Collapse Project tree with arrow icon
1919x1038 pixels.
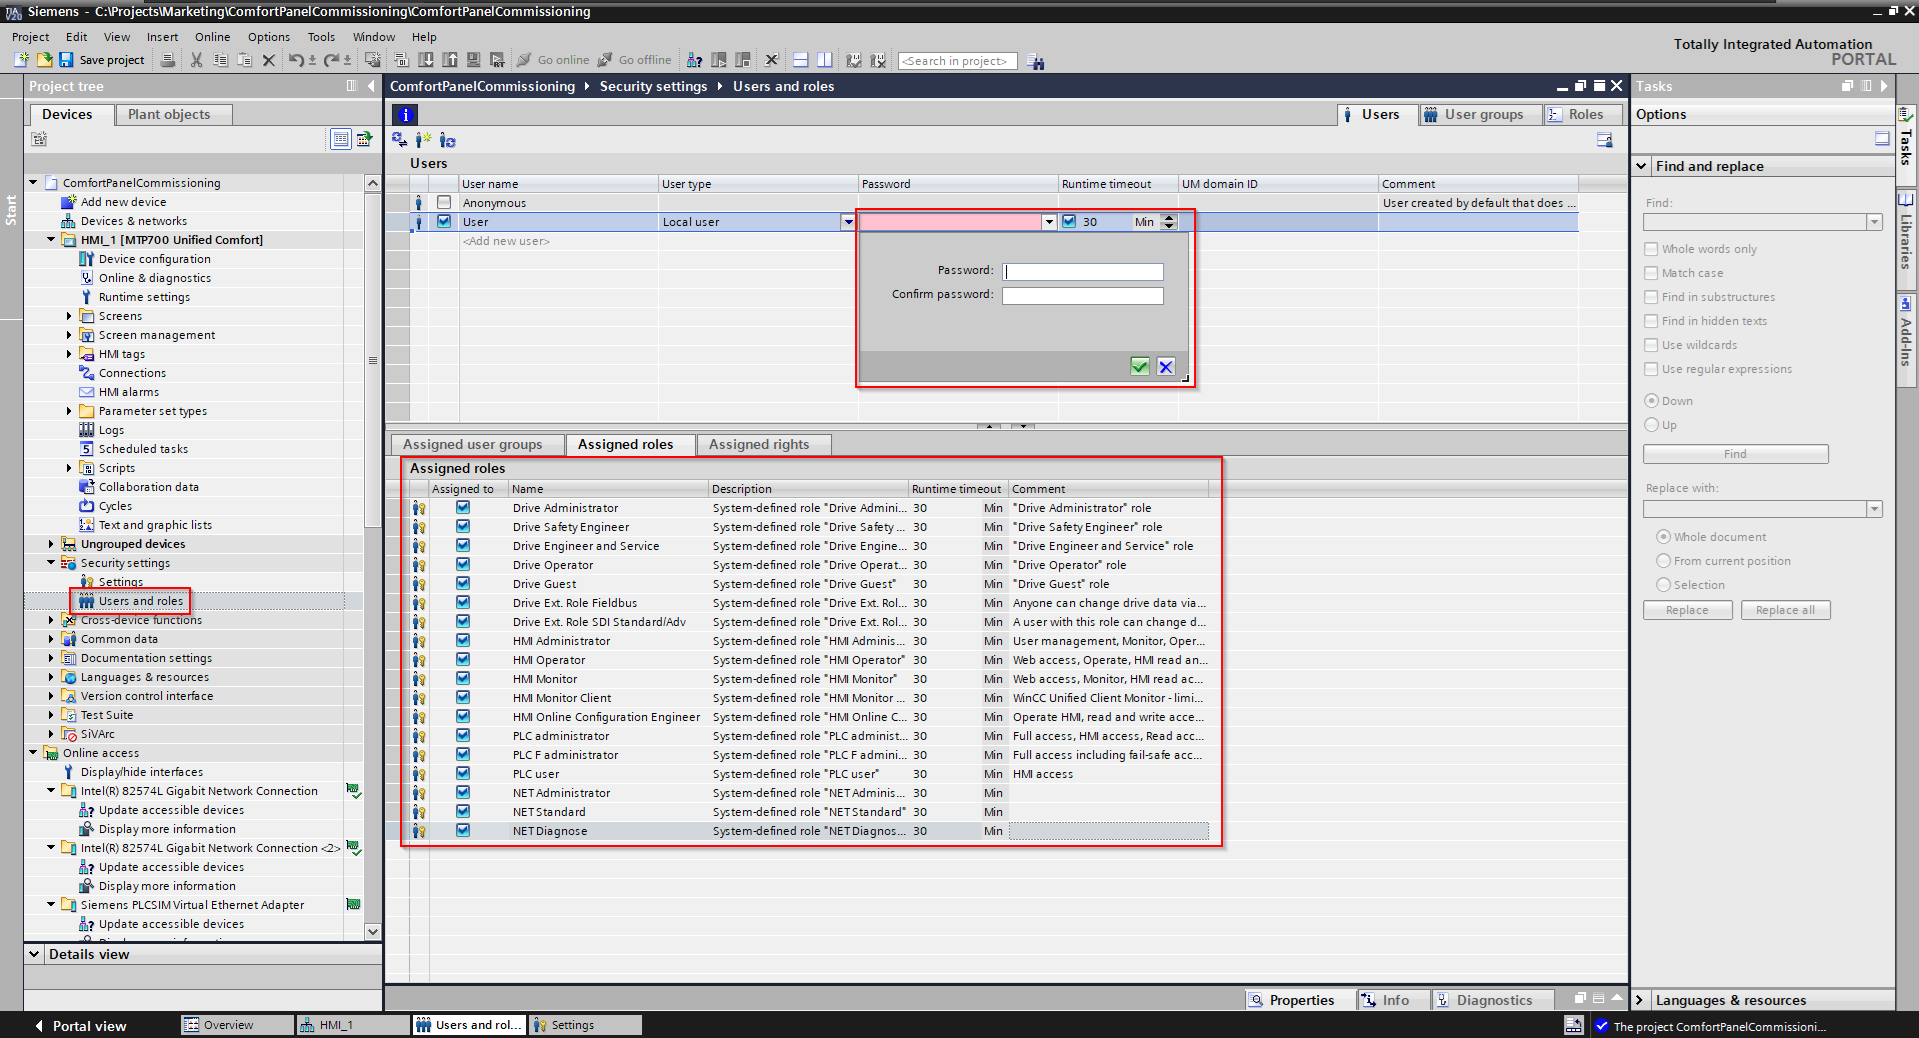tap(371, 86)
